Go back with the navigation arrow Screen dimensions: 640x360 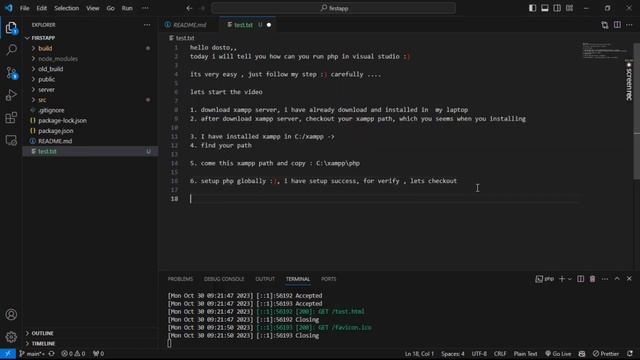pyautogui.click(x=189, y=8)
